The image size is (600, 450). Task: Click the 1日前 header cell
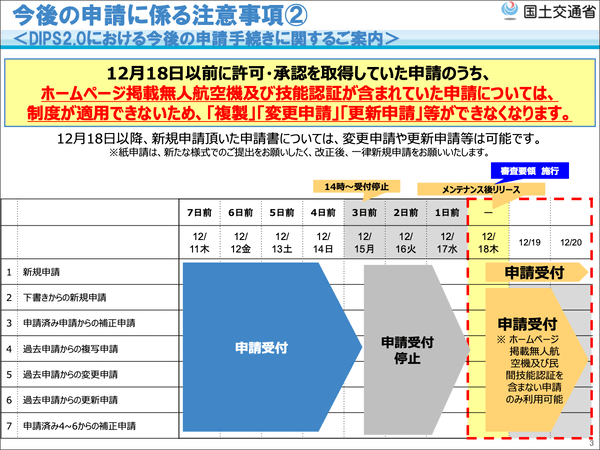click(x=447, y=212)
